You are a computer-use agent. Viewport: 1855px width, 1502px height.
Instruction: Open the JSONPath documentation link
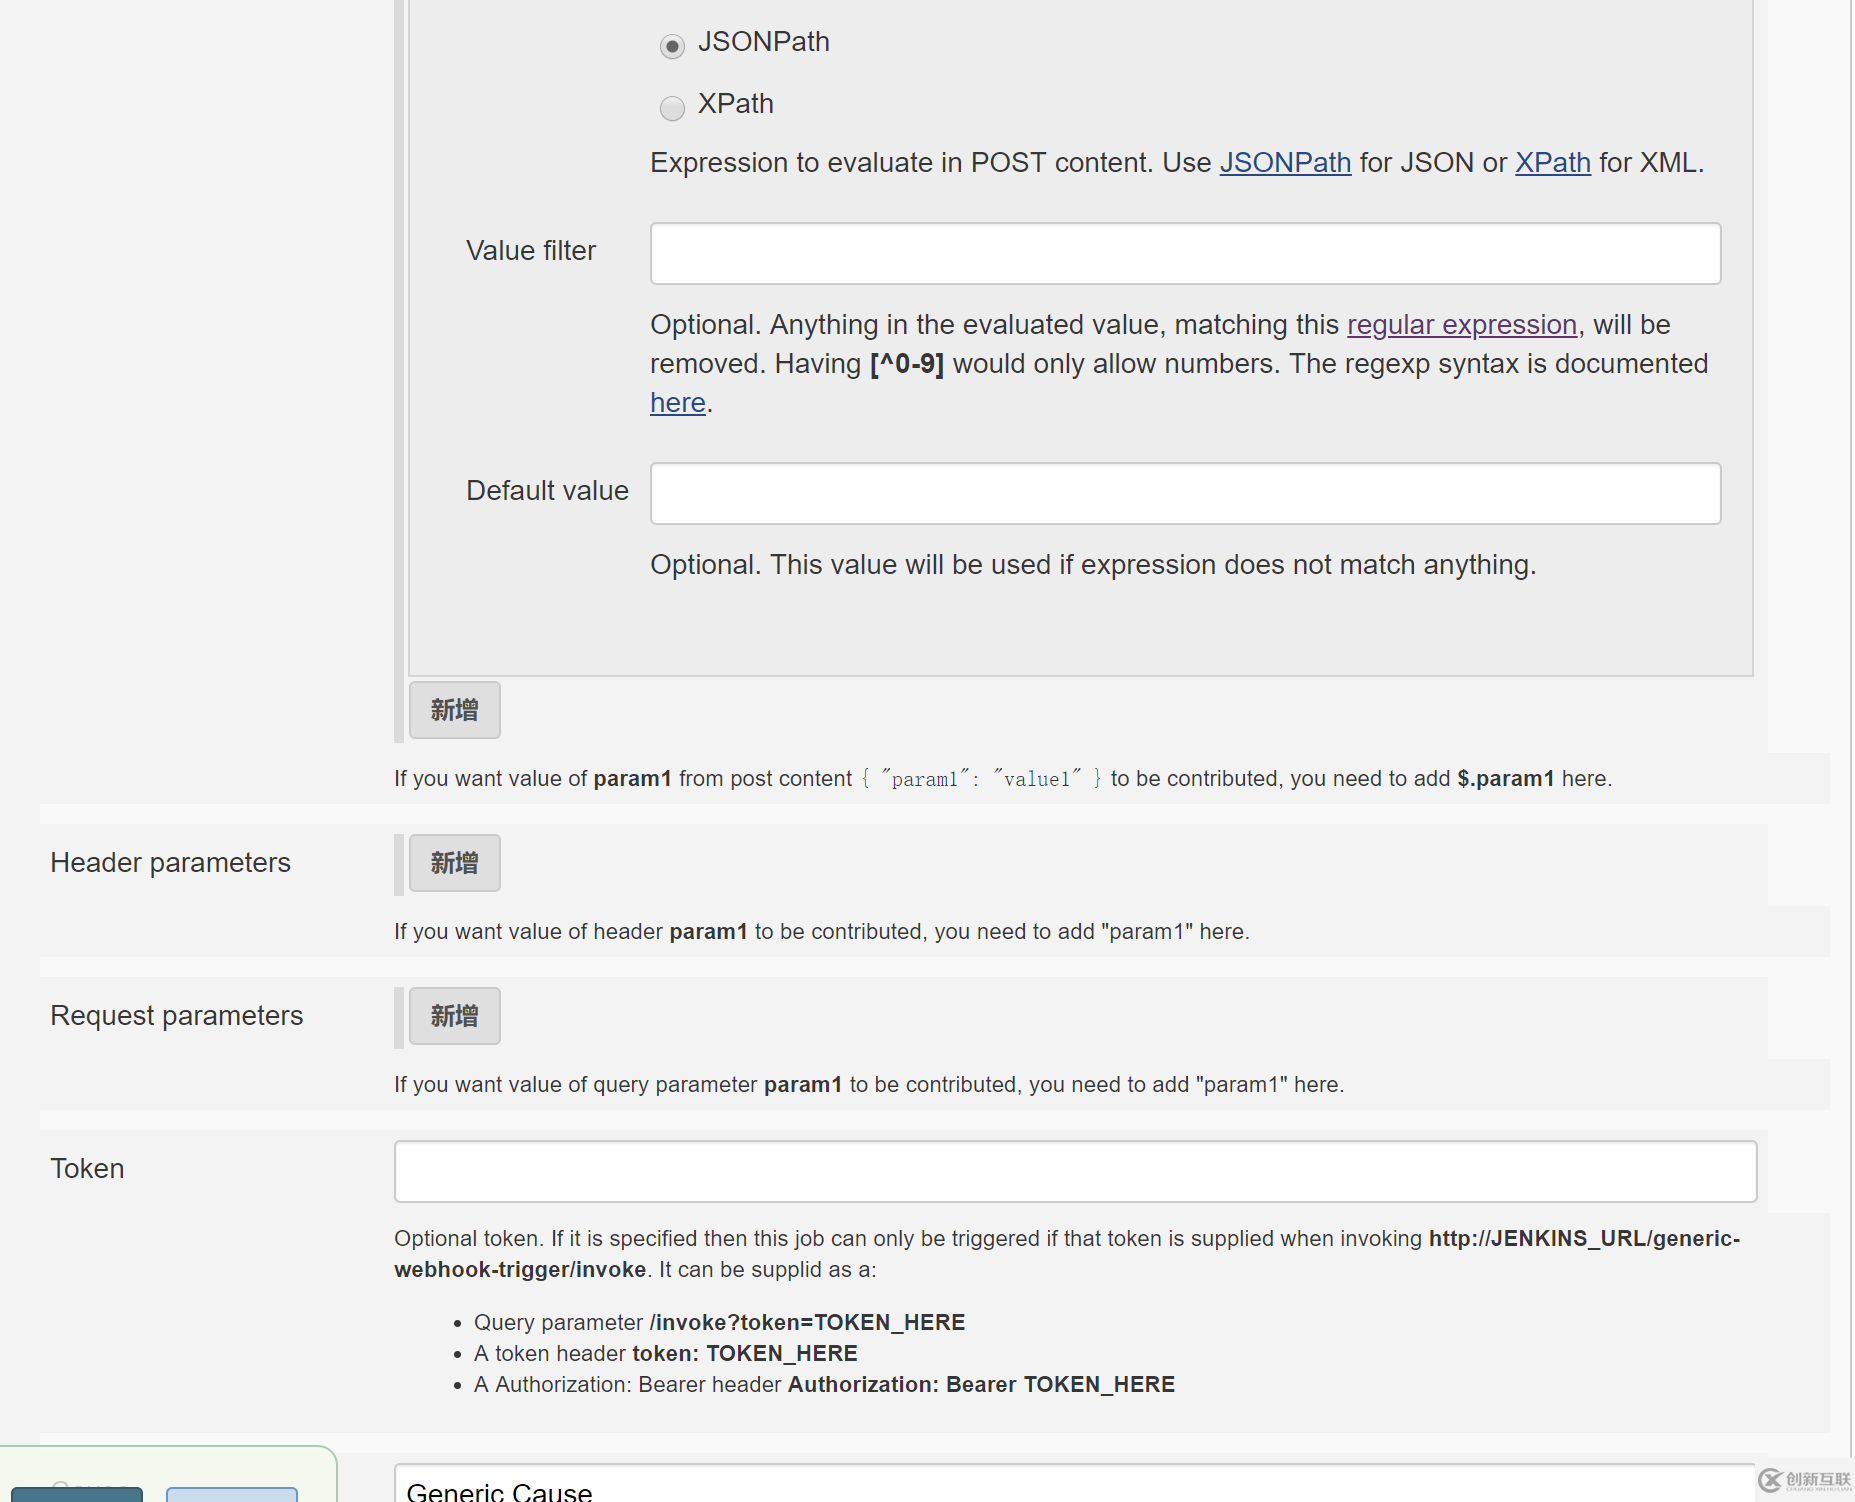tap(1284, 163)
